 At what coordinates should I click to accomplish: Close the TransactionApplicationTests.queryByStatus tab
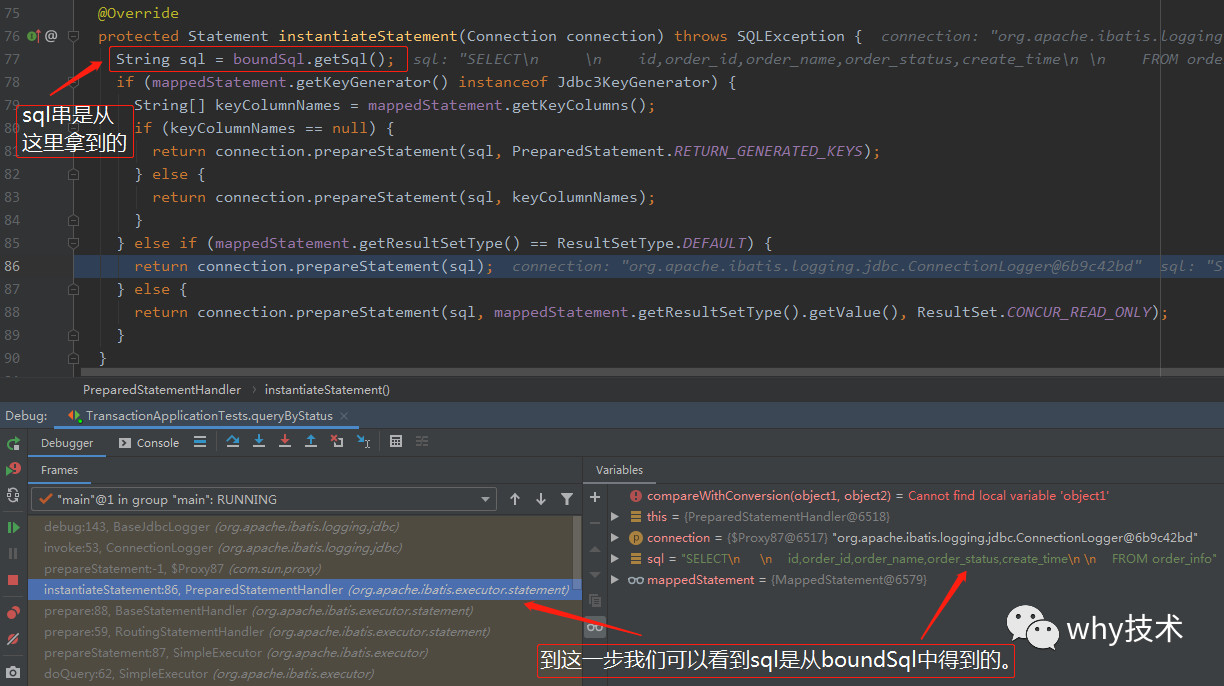tap(343, 416)
